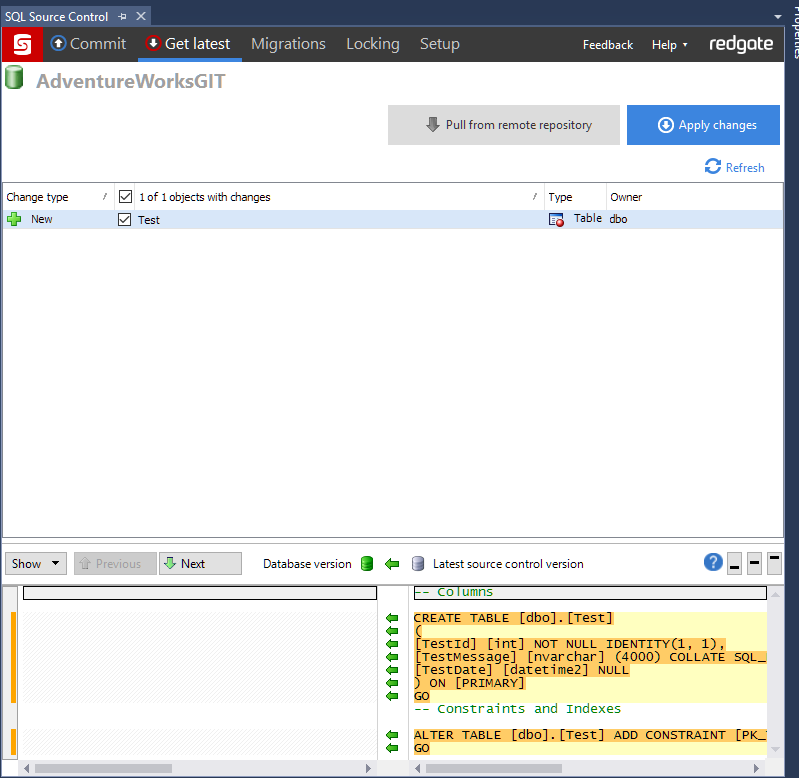Click the green AdventureWorksGIT database icon
The height and width of the screenshot is (778, 799).
pos(14,78)
